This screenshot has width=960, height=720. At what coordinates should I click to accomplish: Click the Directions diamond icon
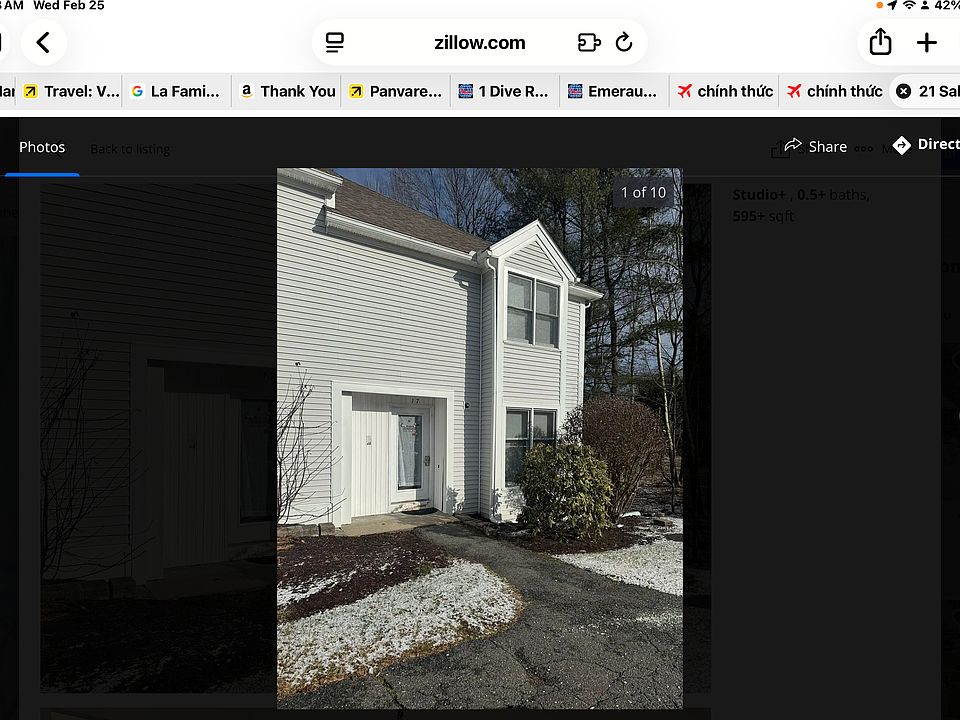click(x=901, y=145)
